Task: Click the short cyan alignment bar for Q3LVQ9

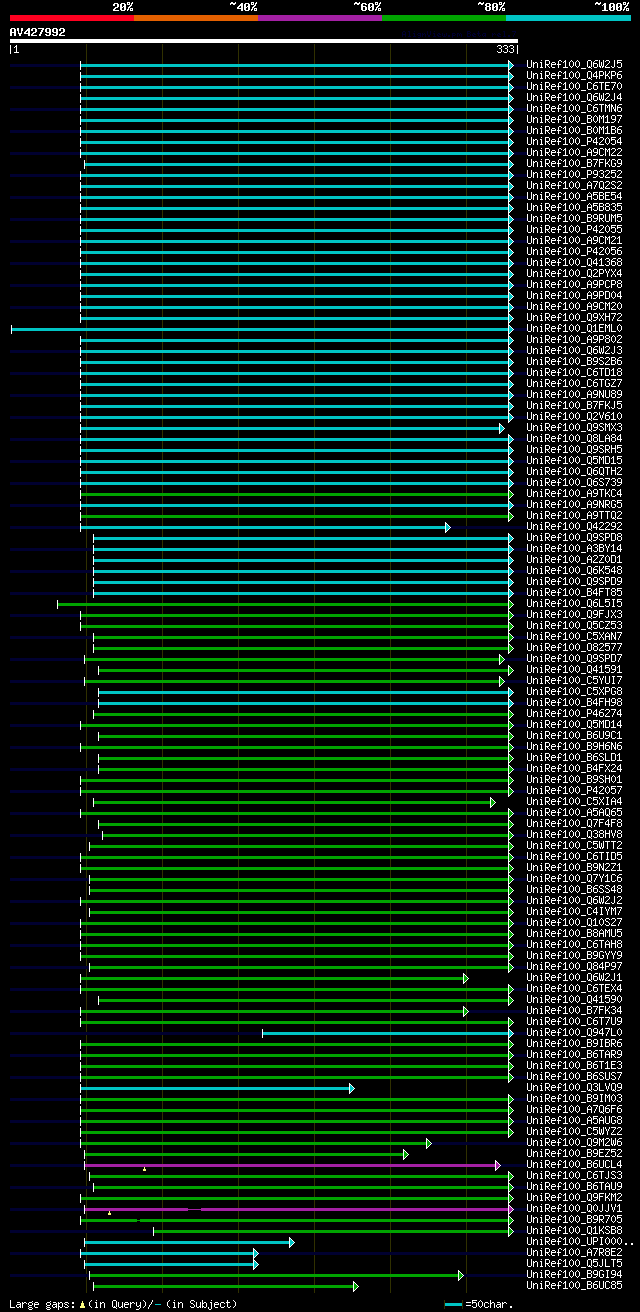Action: [x=217, y=1087]
